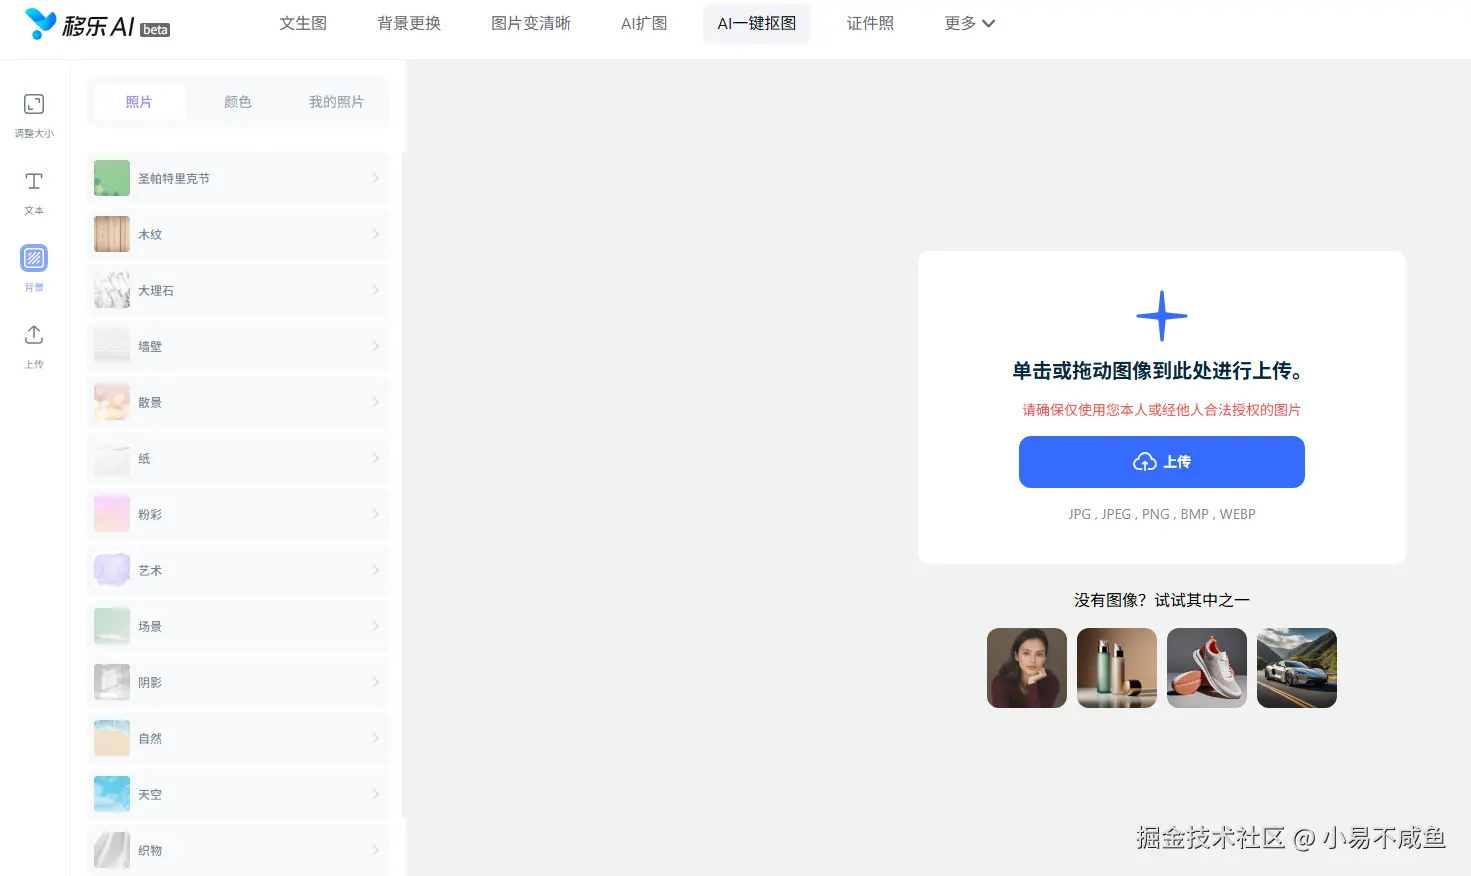The width and height of the screenshot is (1471, 876).
Task: Click the 墙壁 wall thumbnail
Action: (112, 346)
